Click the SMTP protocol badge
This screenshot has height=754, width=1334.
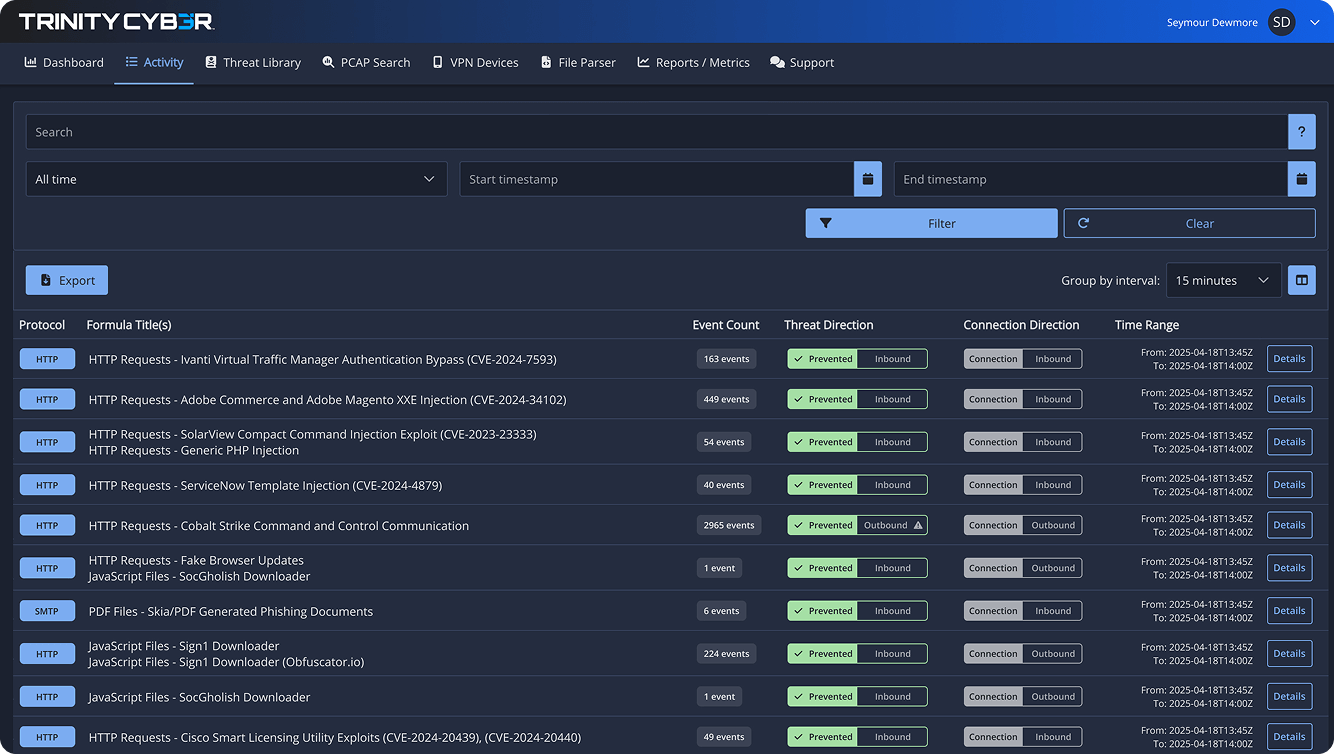click(x=47, y=611)
